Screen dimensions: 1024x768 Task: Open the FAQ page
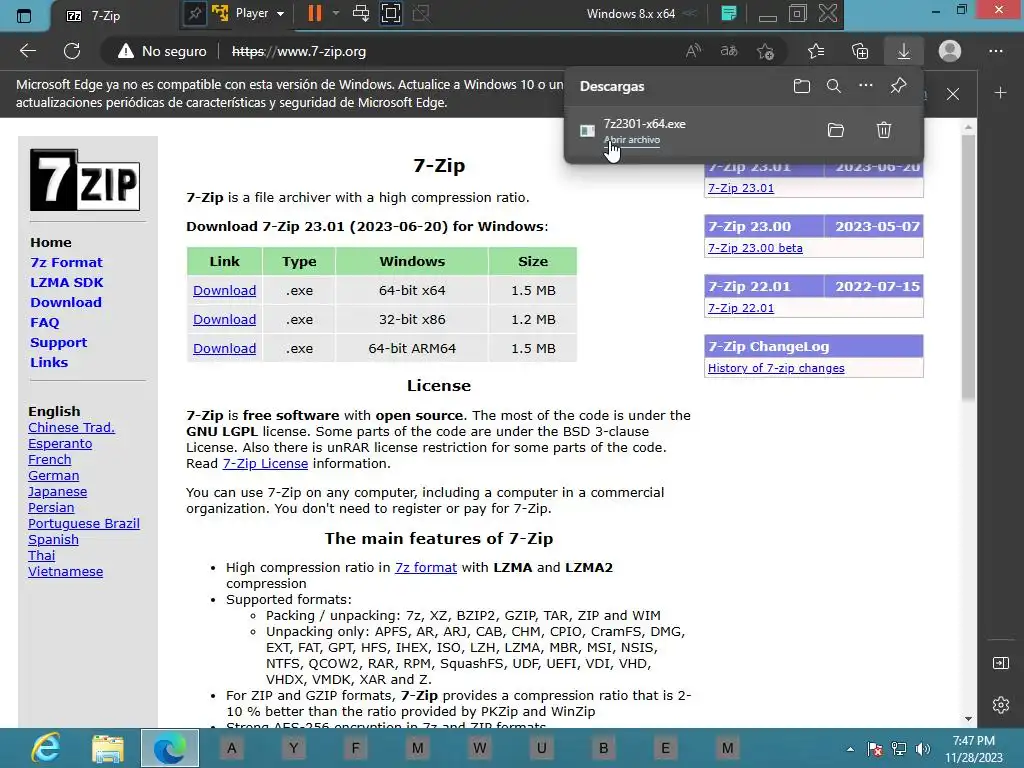(x=44, y=323)
